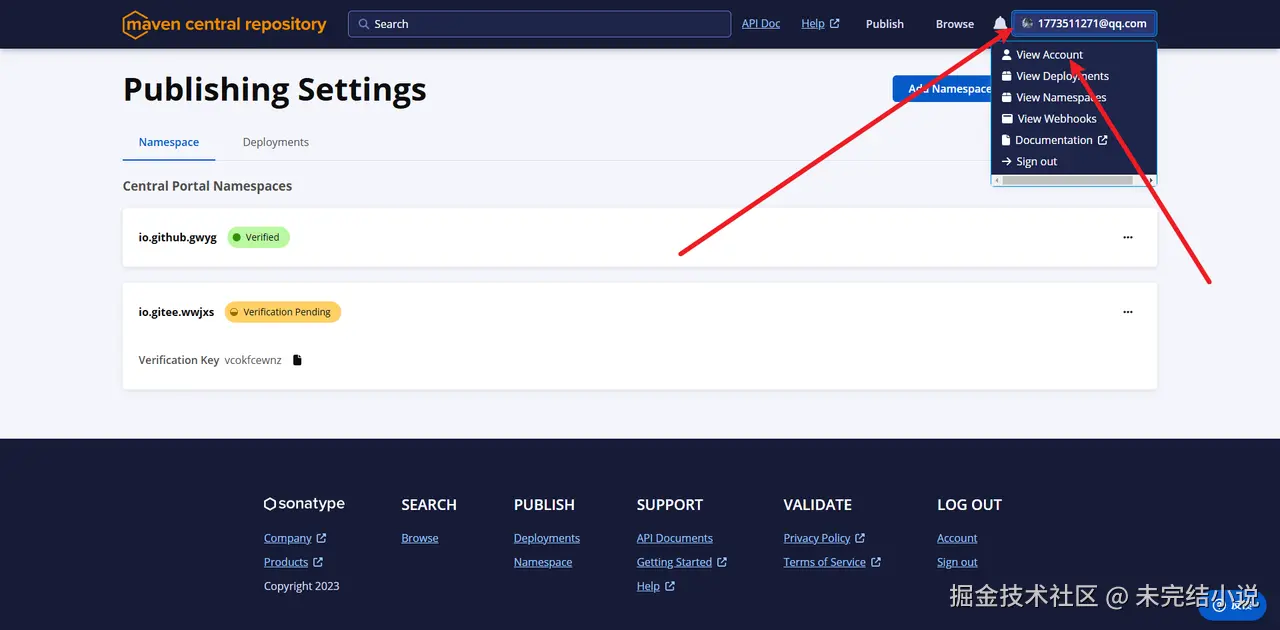Click the external-link icon beside Terms of Service

tap(876, 562)
